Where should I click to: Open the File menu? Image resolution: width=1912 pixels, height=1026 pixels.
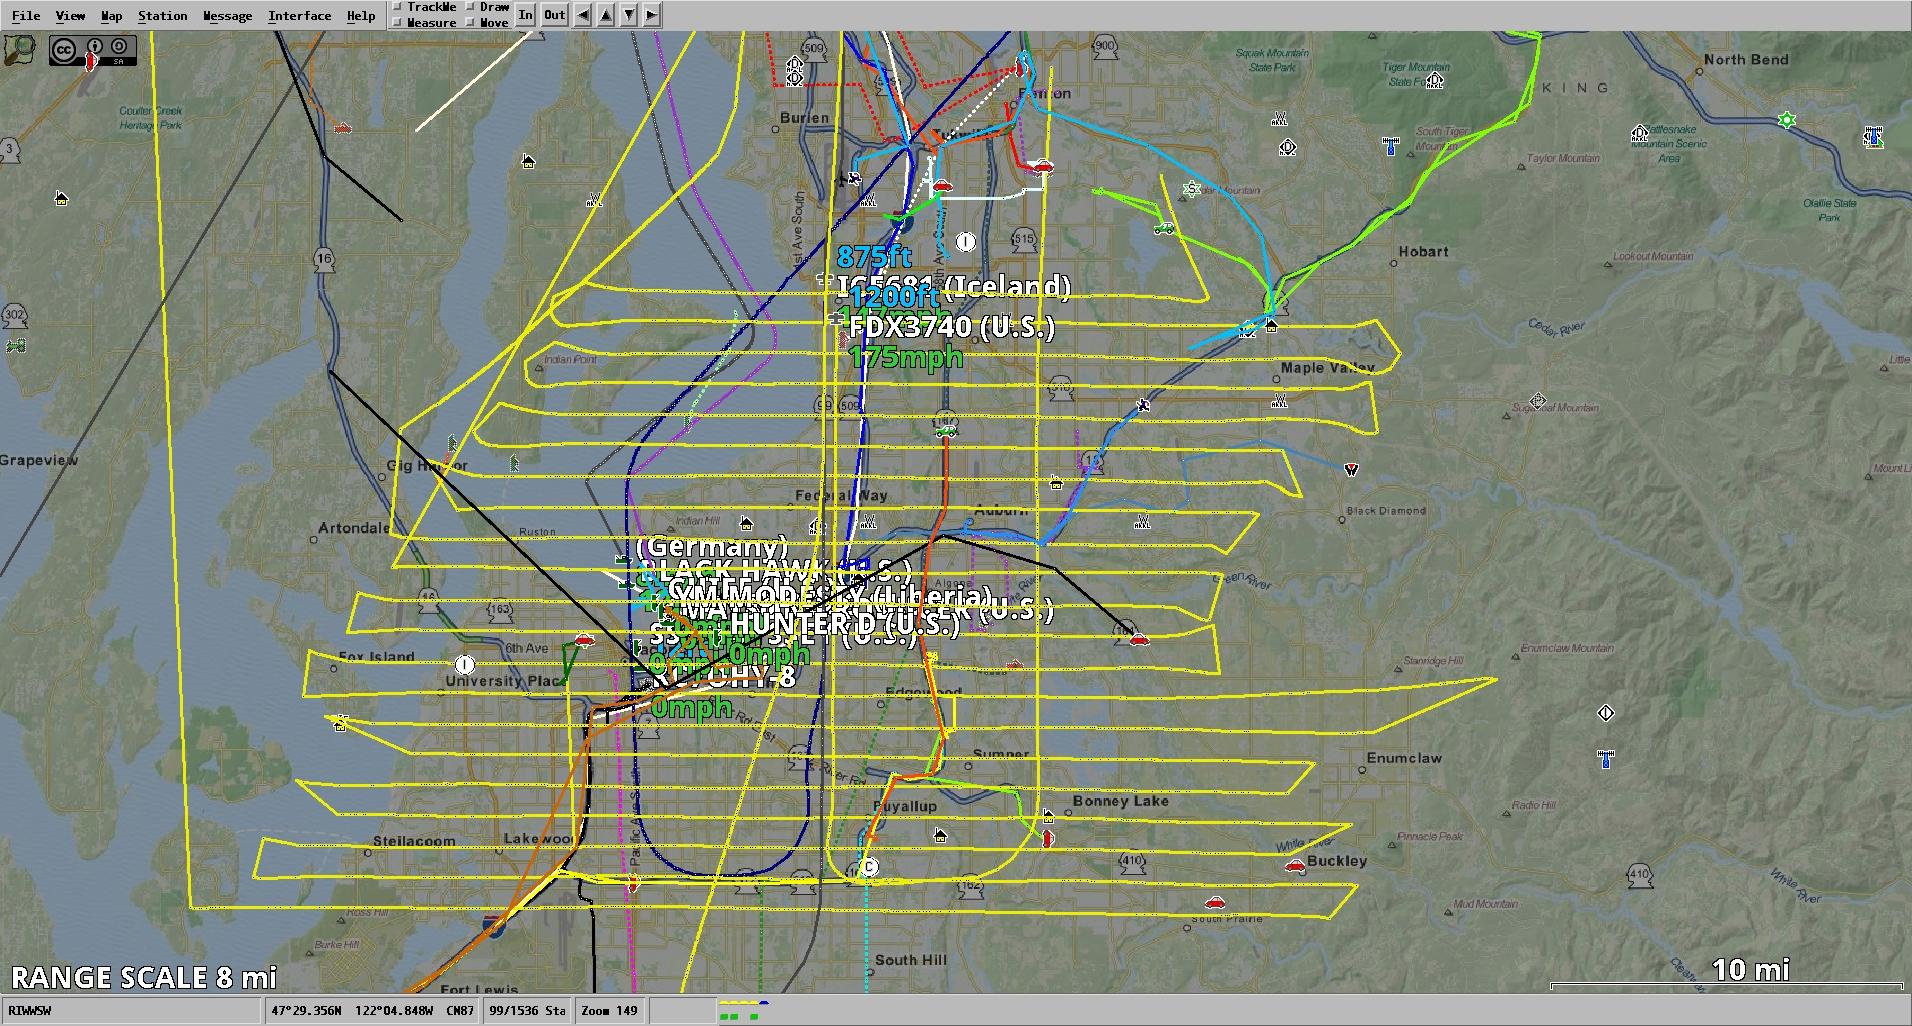[x=26, y=16]
